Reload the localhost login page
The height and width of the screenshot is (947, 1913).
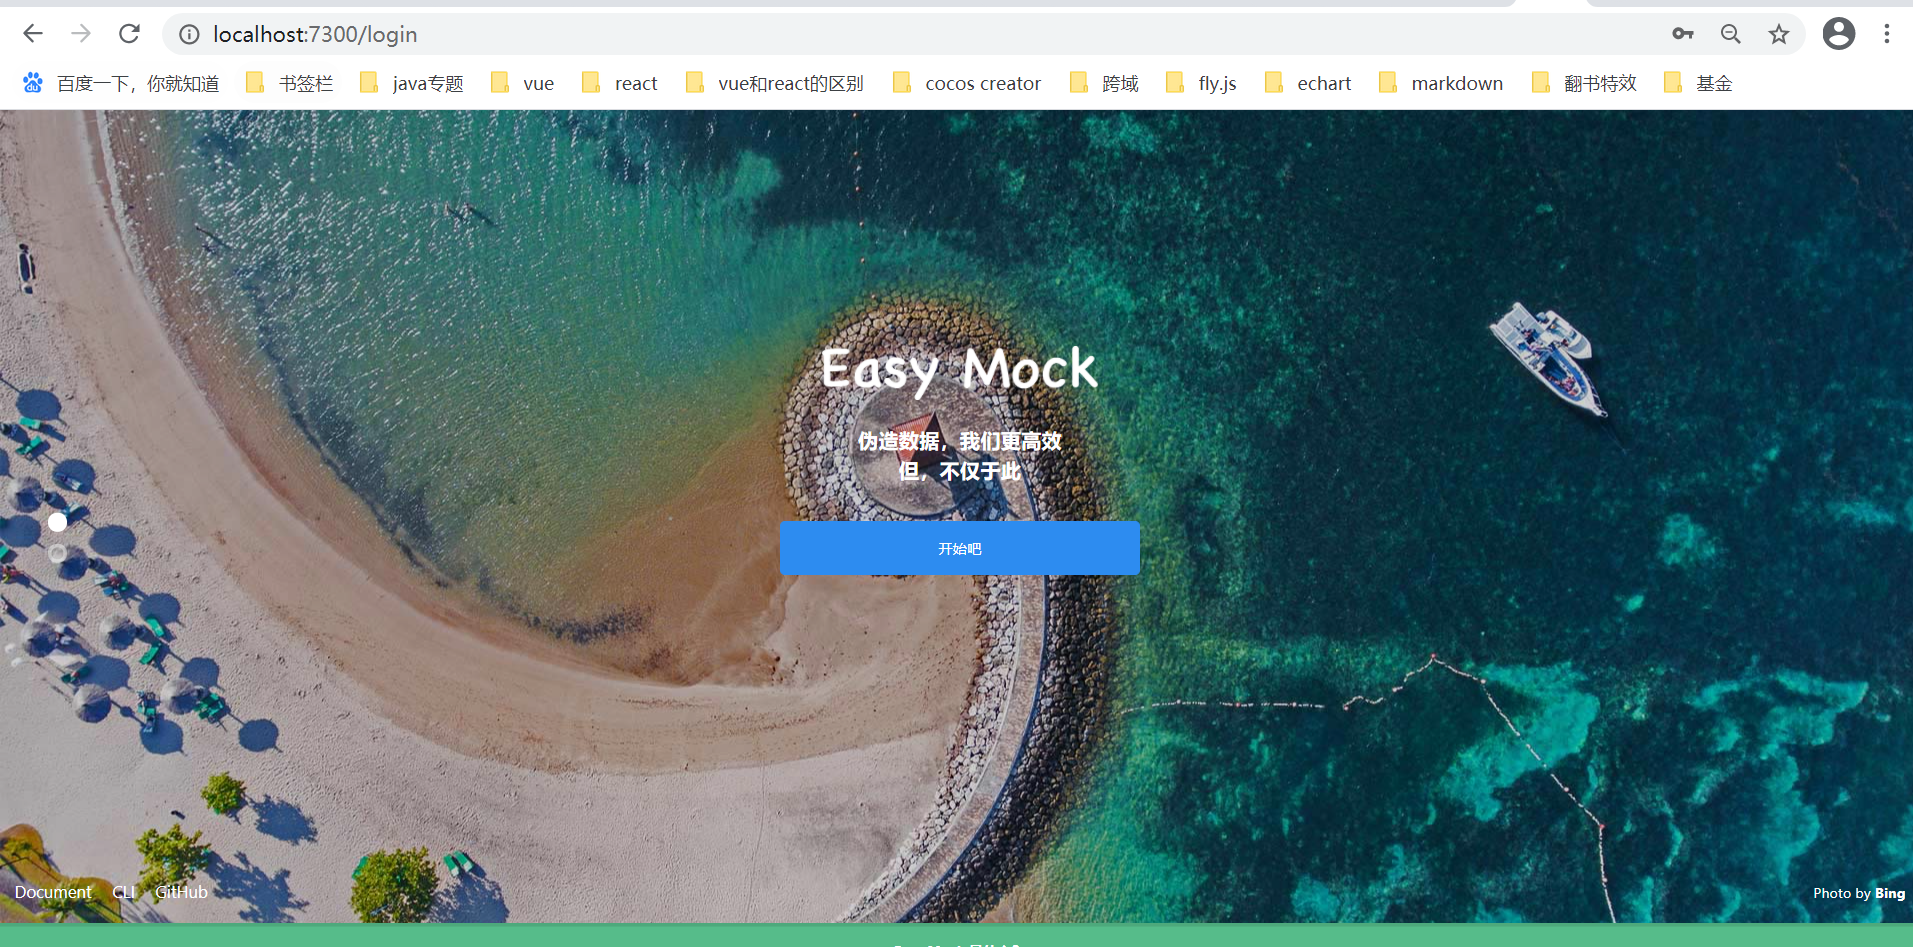pyautogui.click(x=129, y=34)
